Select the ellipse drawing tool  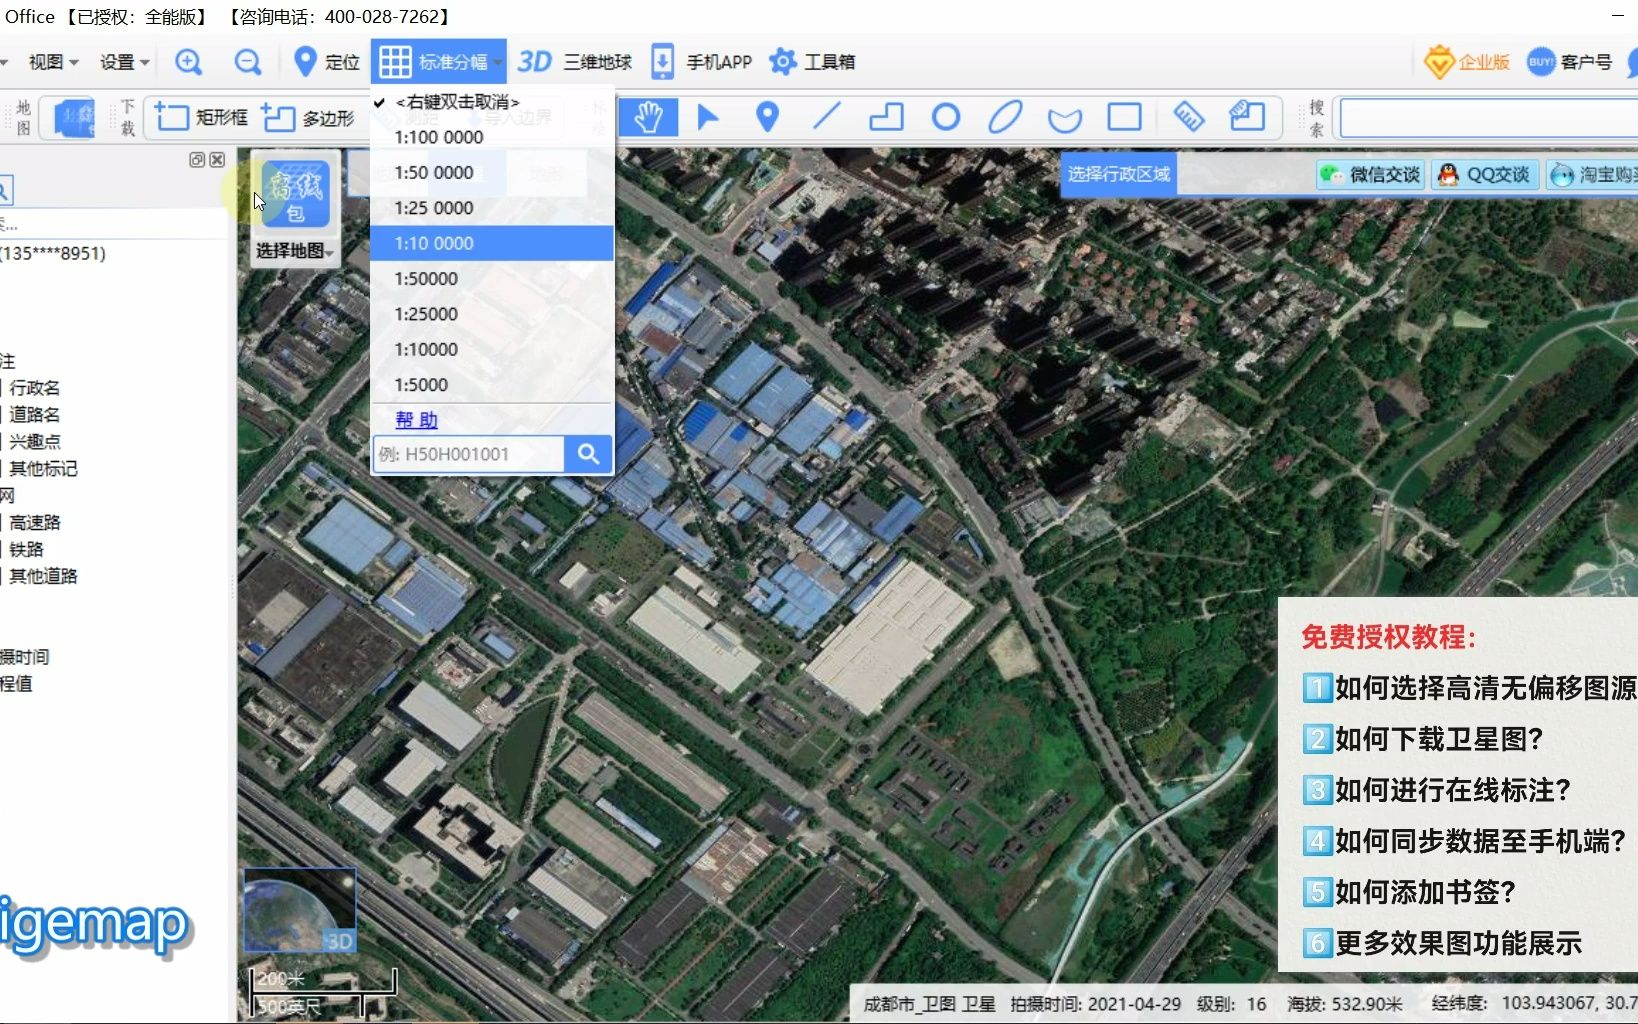pos(1005,117)
